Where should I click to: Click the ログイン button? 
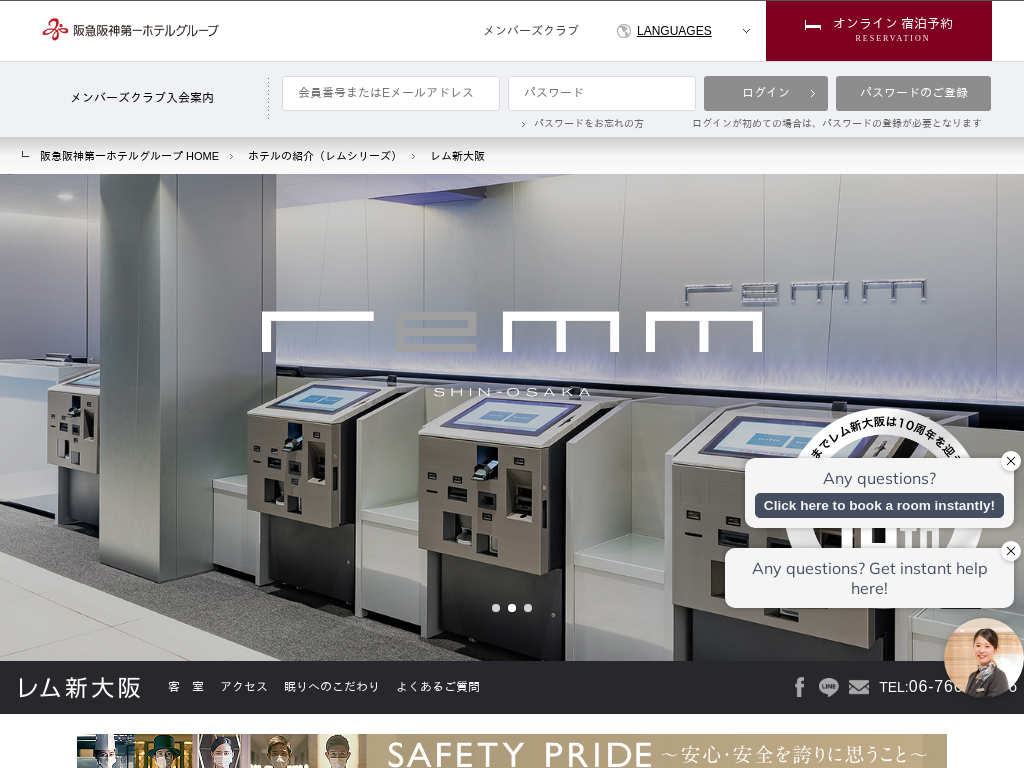(765, 93)
